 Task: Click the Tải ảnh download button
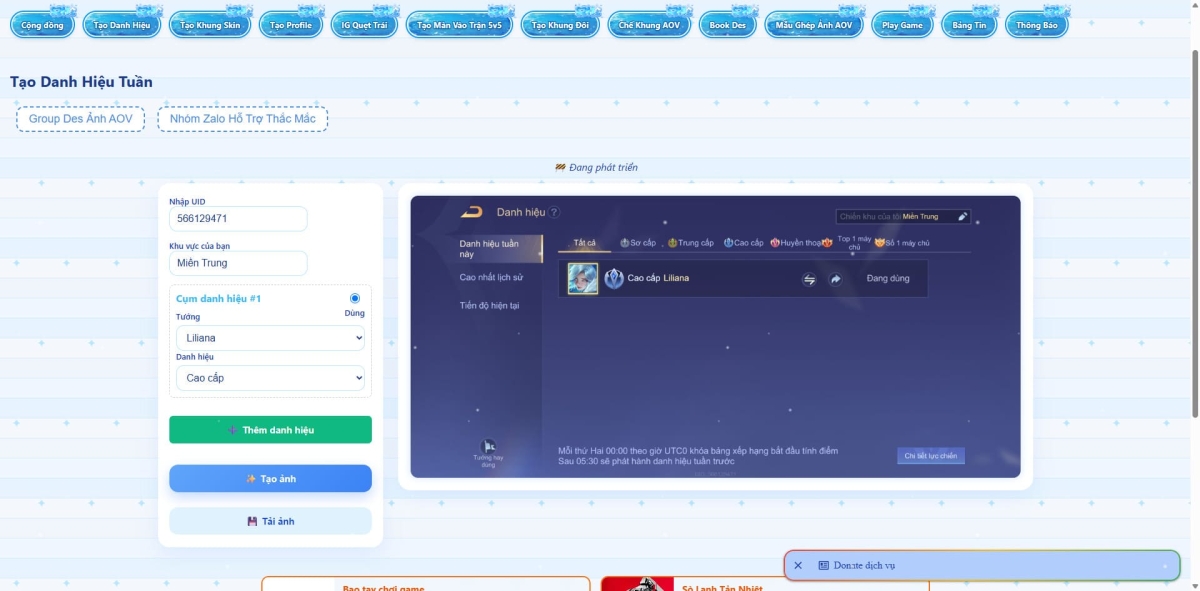click(x=270, y=521)
